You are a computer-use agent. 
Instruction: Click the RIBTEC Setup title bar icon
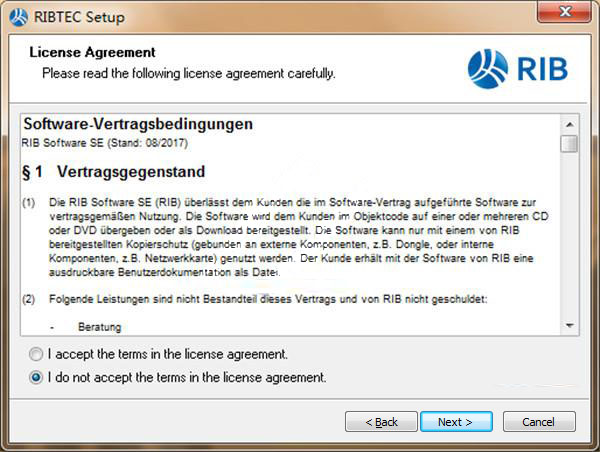(18, 15)
